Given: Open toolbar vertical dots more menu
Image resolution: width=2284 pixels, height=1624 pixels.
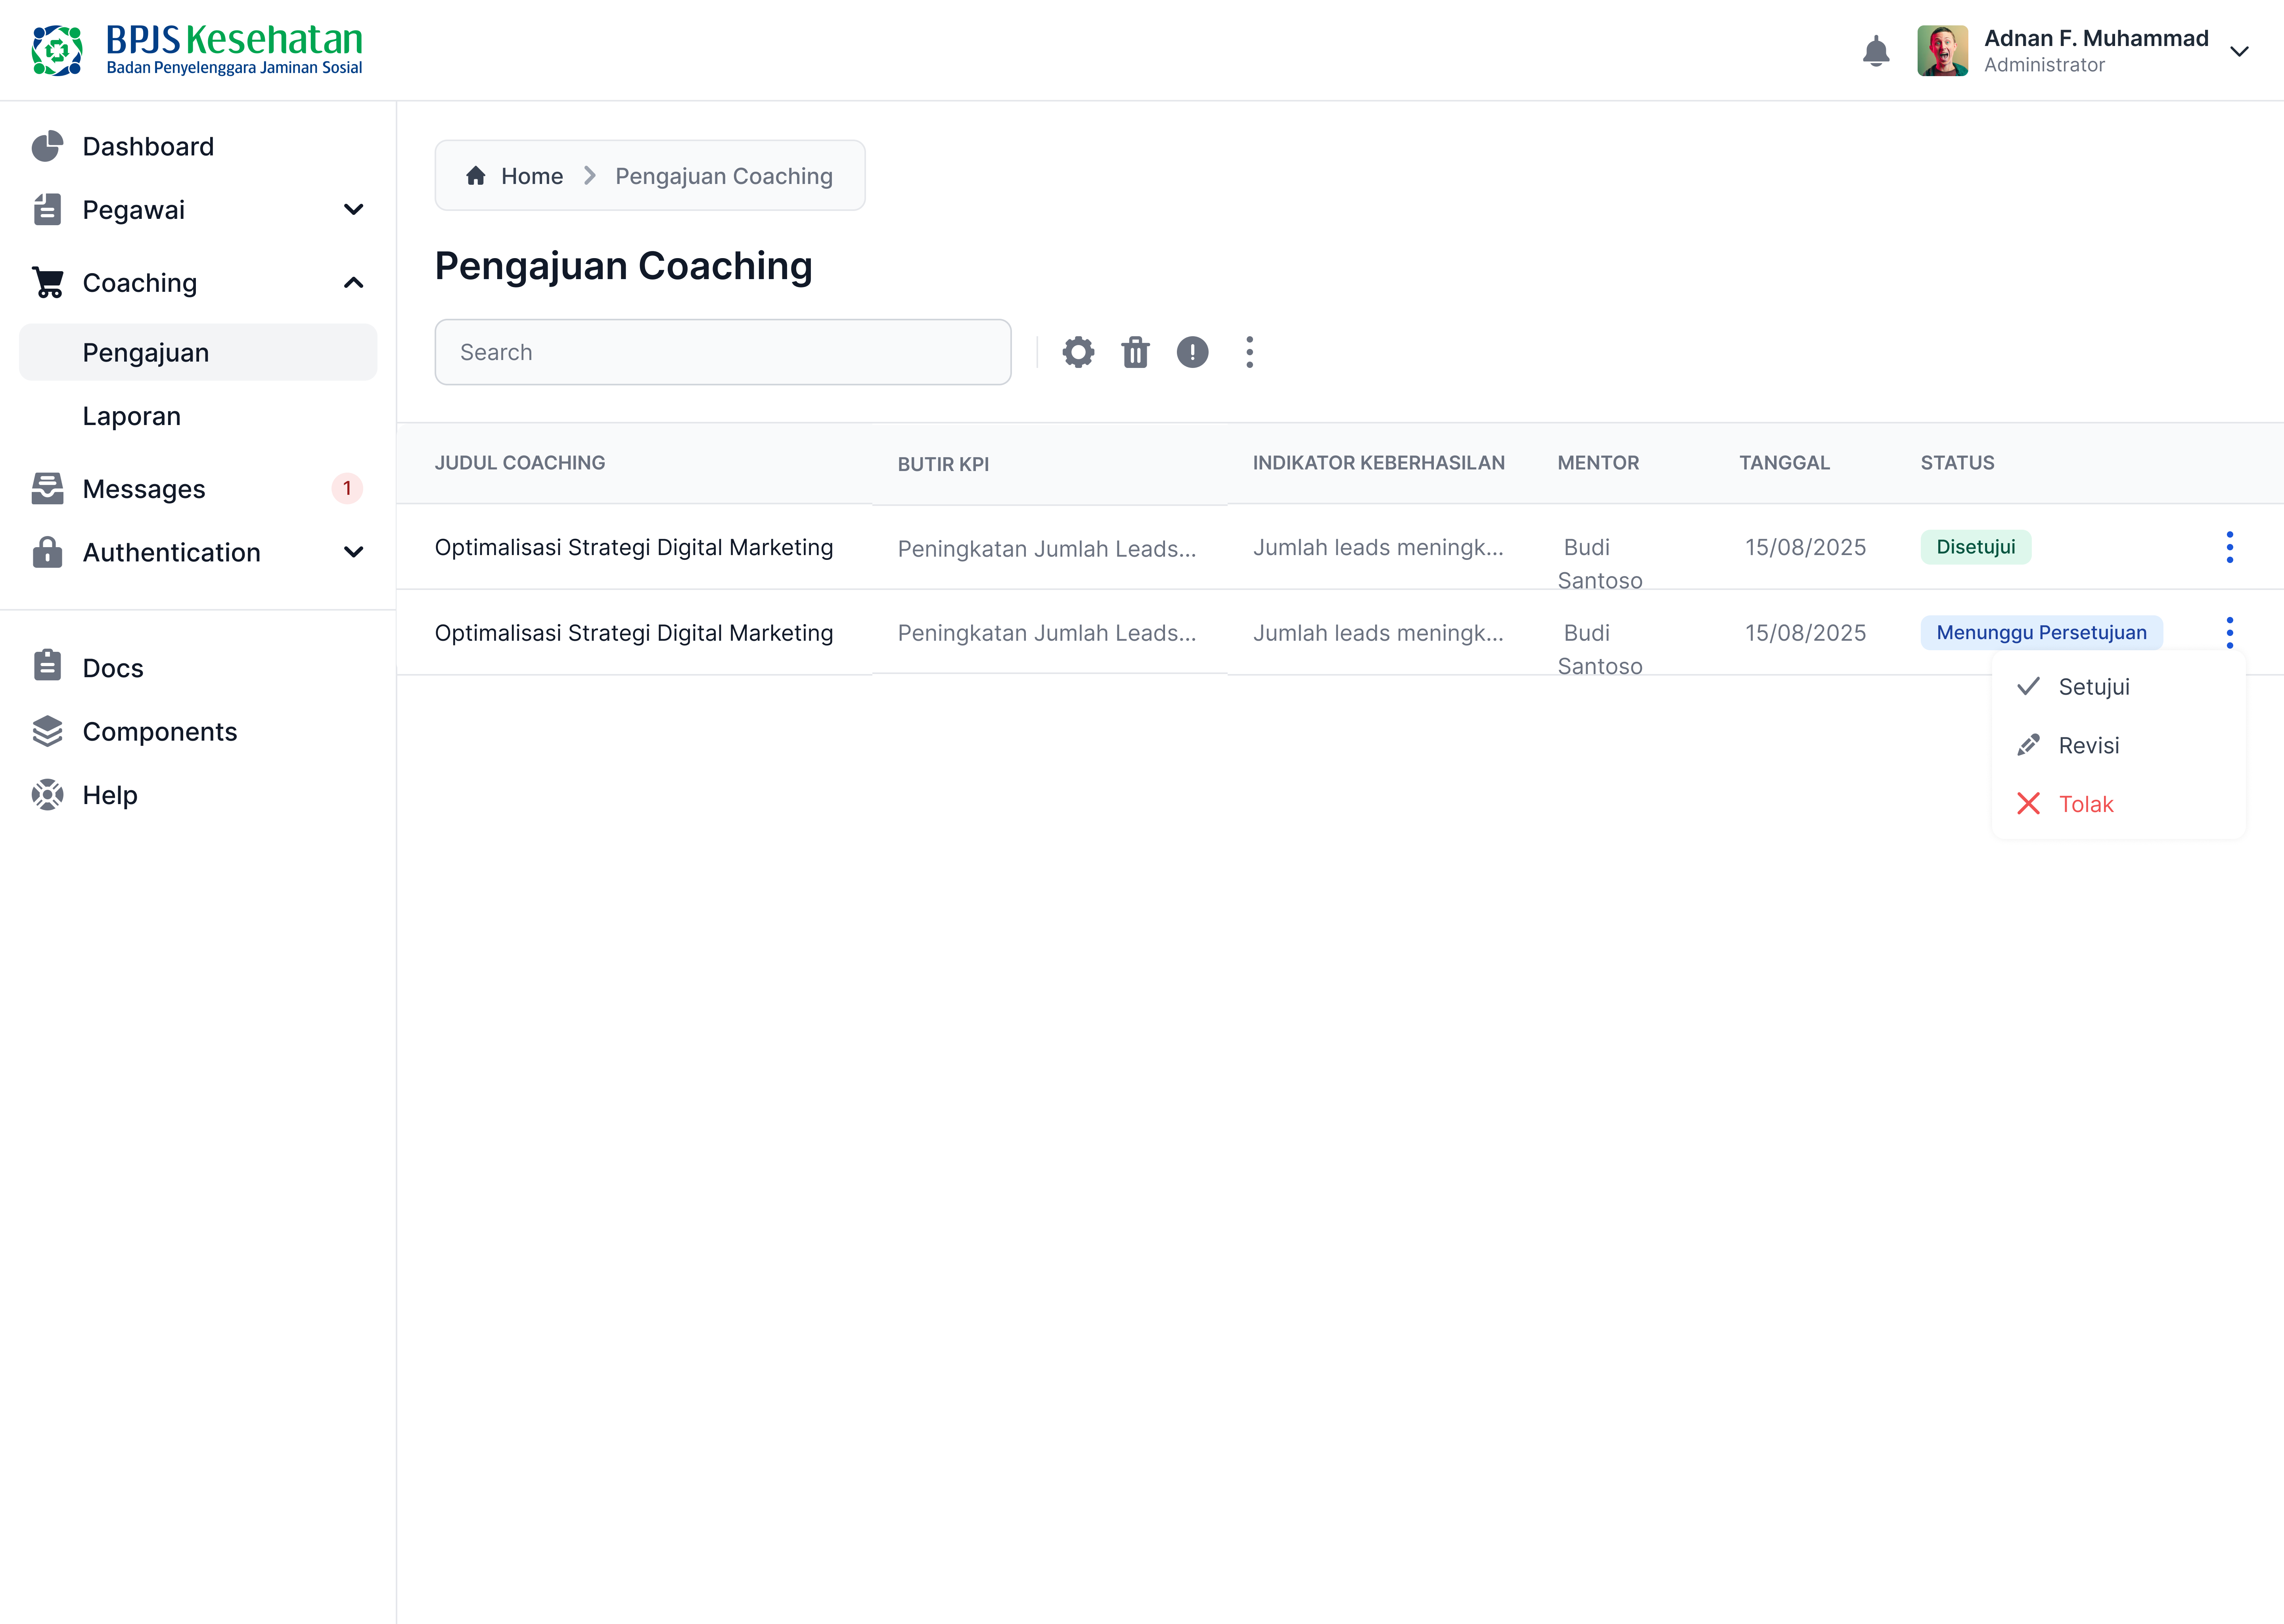Looking at the screenshot, I should pos(1249,352).
